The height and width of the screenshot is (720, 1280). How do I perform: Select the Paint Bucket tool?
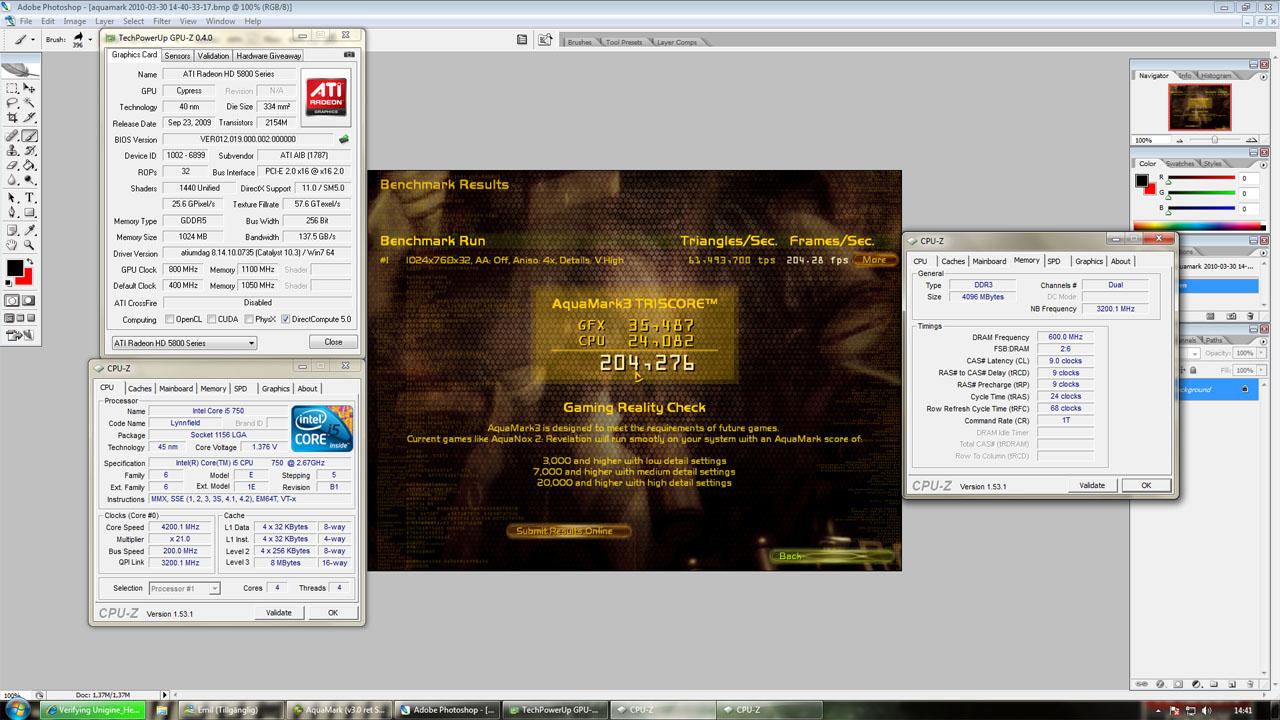(x=29, y=165)
